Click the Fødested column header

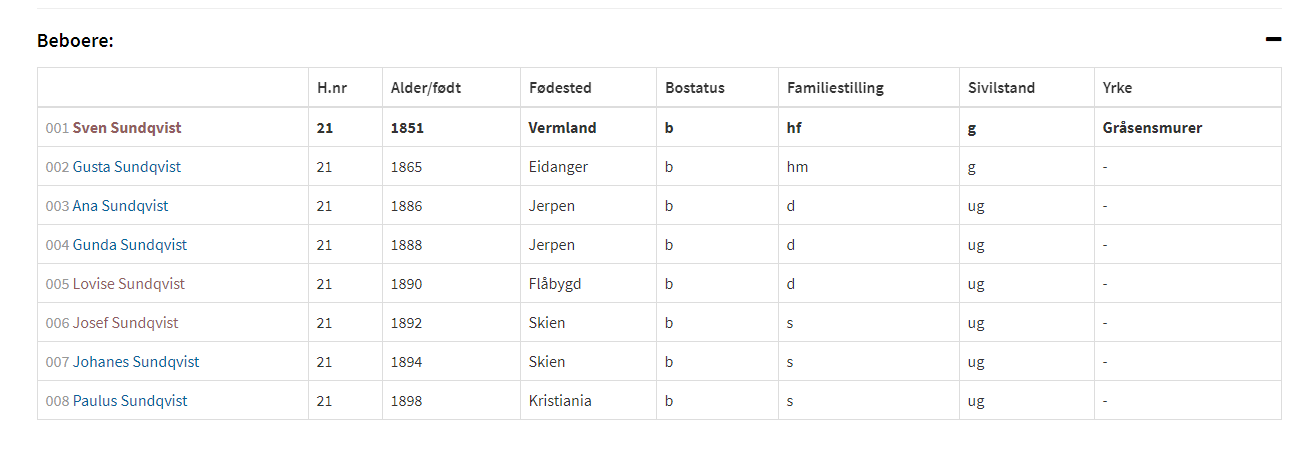560,88
